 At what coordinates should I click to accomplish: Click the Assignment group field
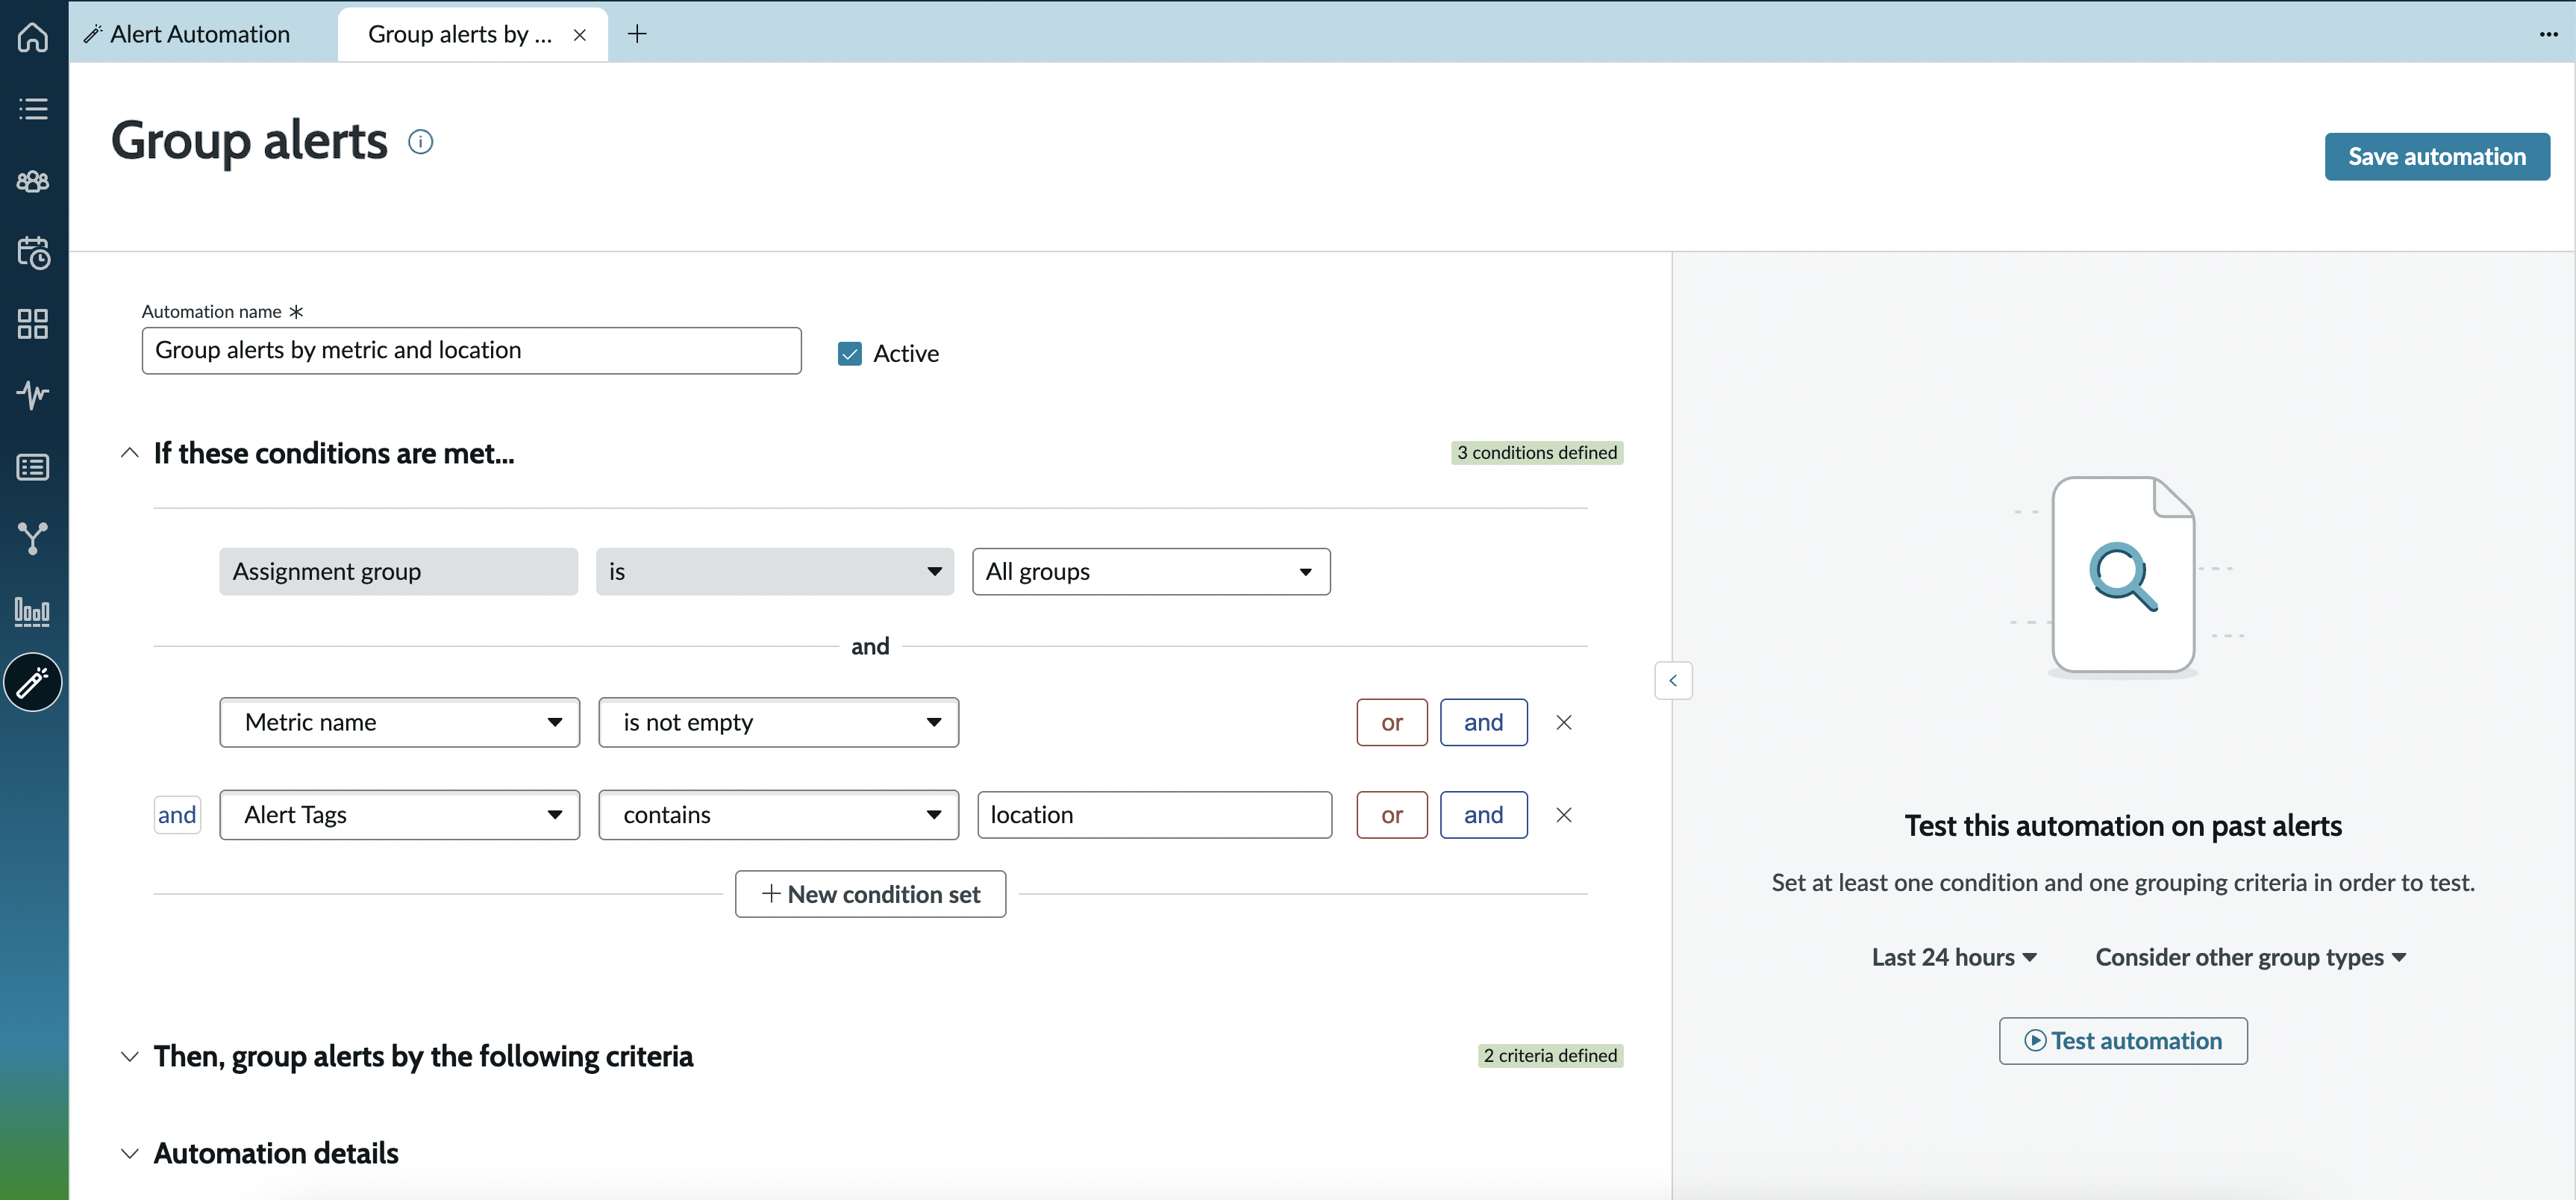coord(398,572)
